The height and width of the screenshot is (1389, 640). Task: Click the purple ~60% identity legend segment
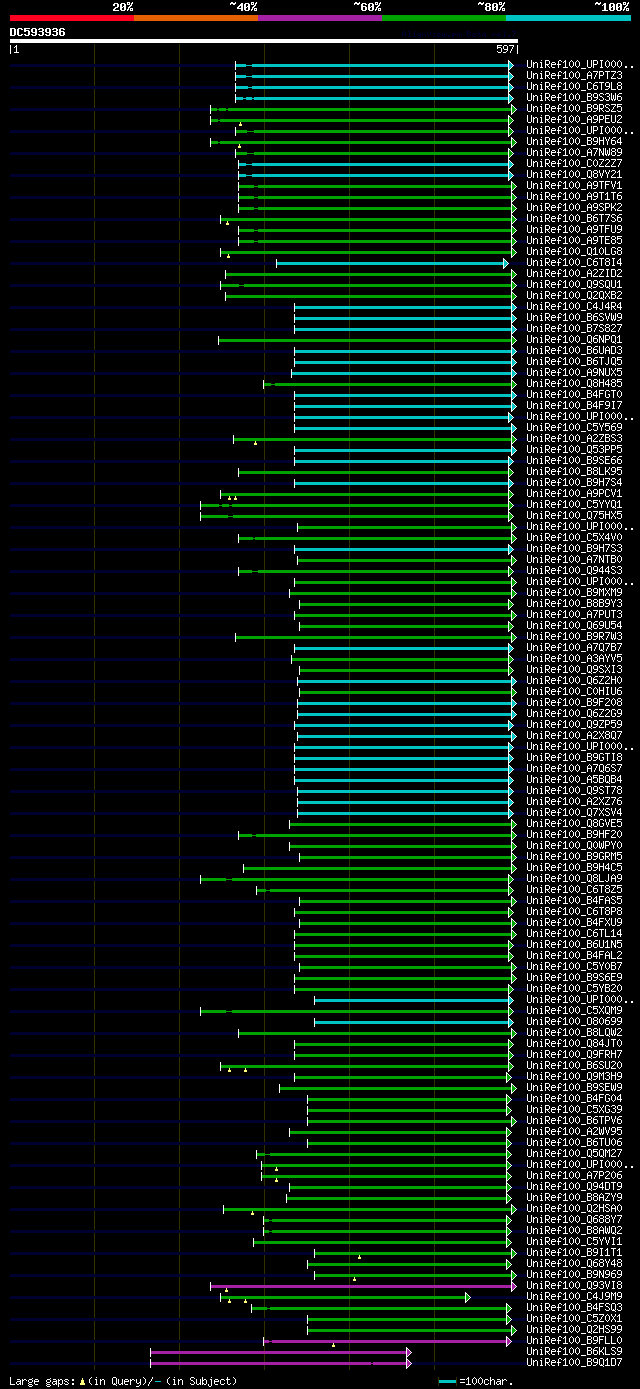coord(320,18)
